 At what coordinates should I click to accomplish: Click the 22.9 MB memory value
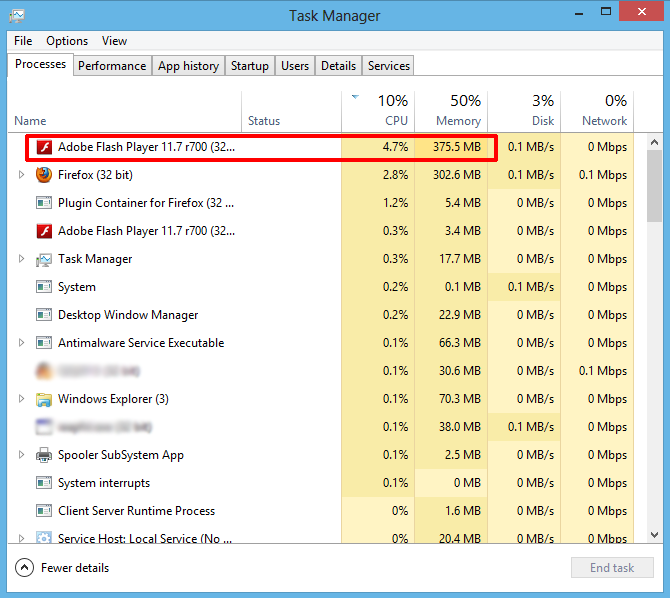coord(460,315)
